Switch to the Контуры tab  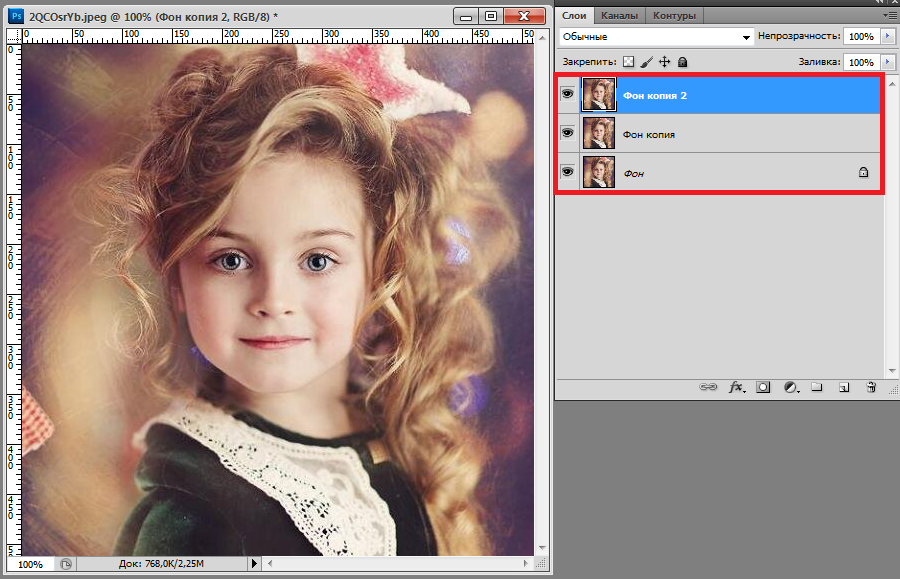[674, 15]
